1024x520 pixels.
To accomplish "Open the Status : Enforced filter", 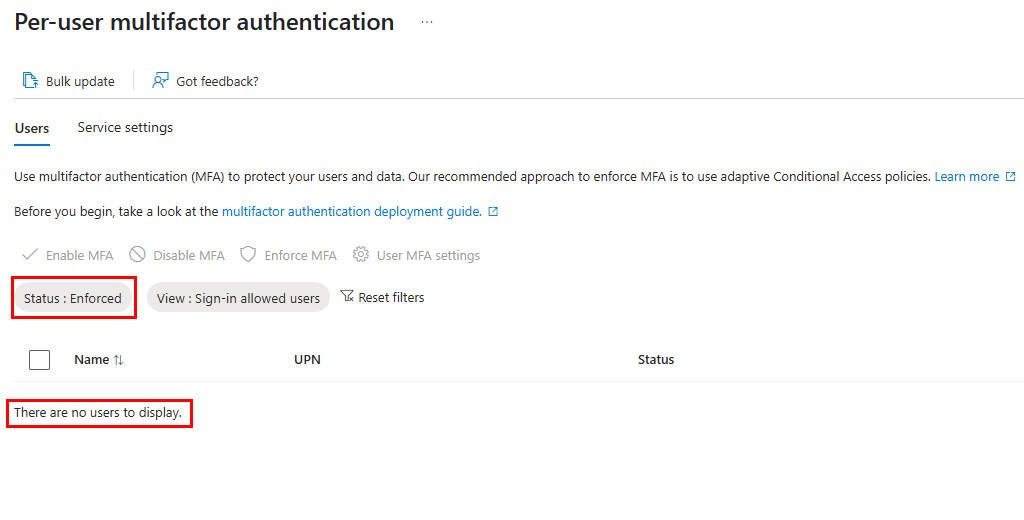I will pyautogui.click(x=73, y=298).
